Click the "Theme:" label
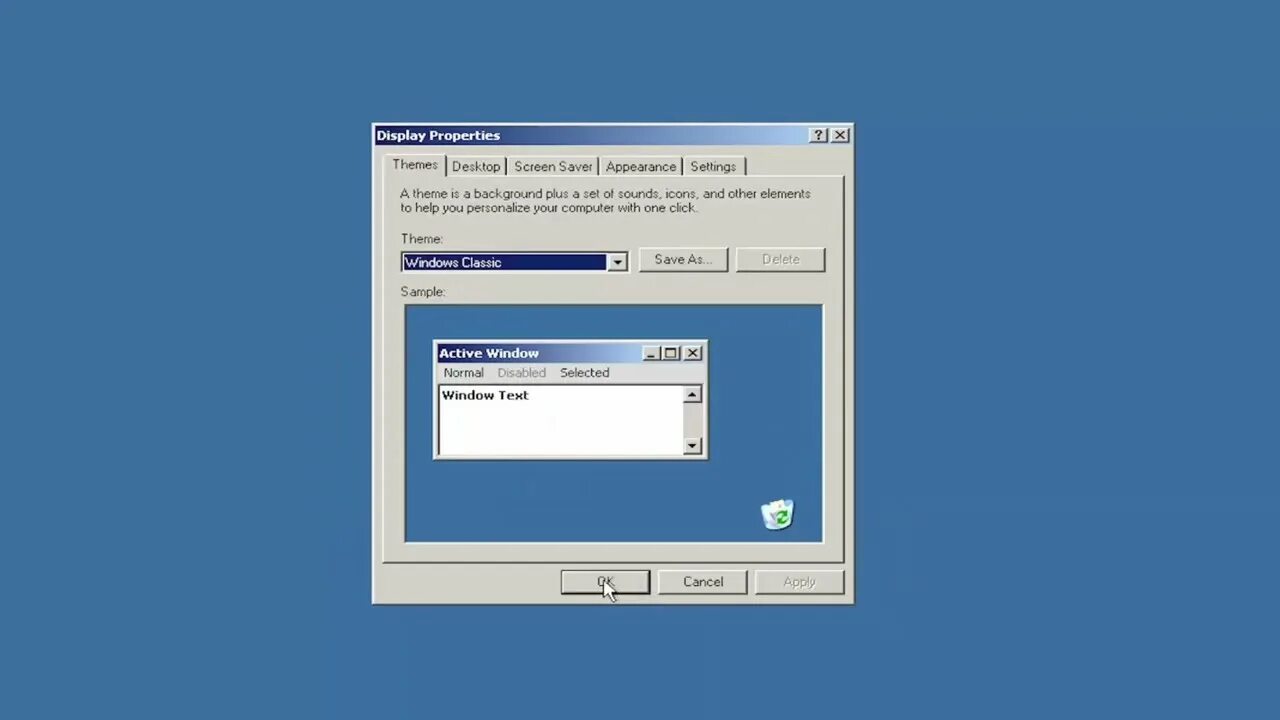Viewport: 1280px width, 720px height. 422,239
